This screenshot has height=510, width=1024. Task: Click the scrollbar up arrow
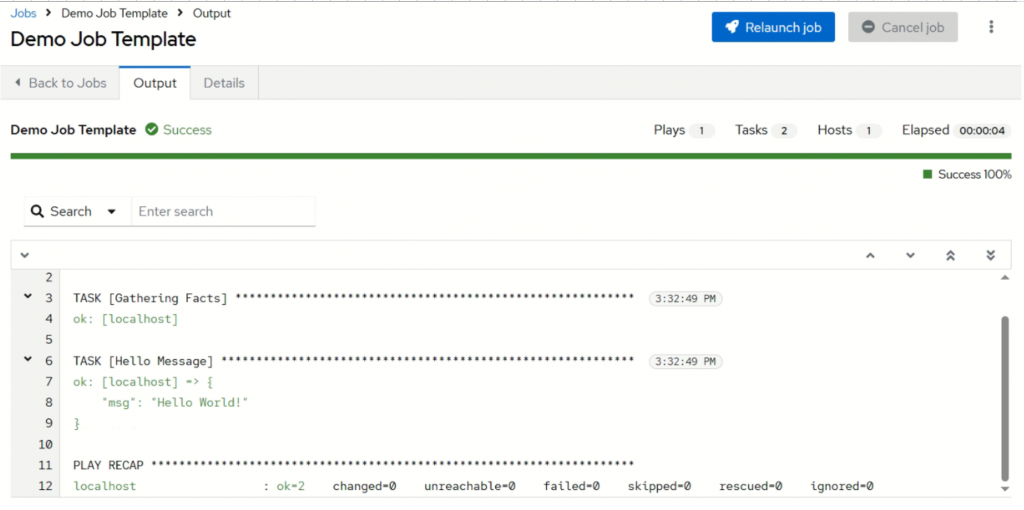1004,278
